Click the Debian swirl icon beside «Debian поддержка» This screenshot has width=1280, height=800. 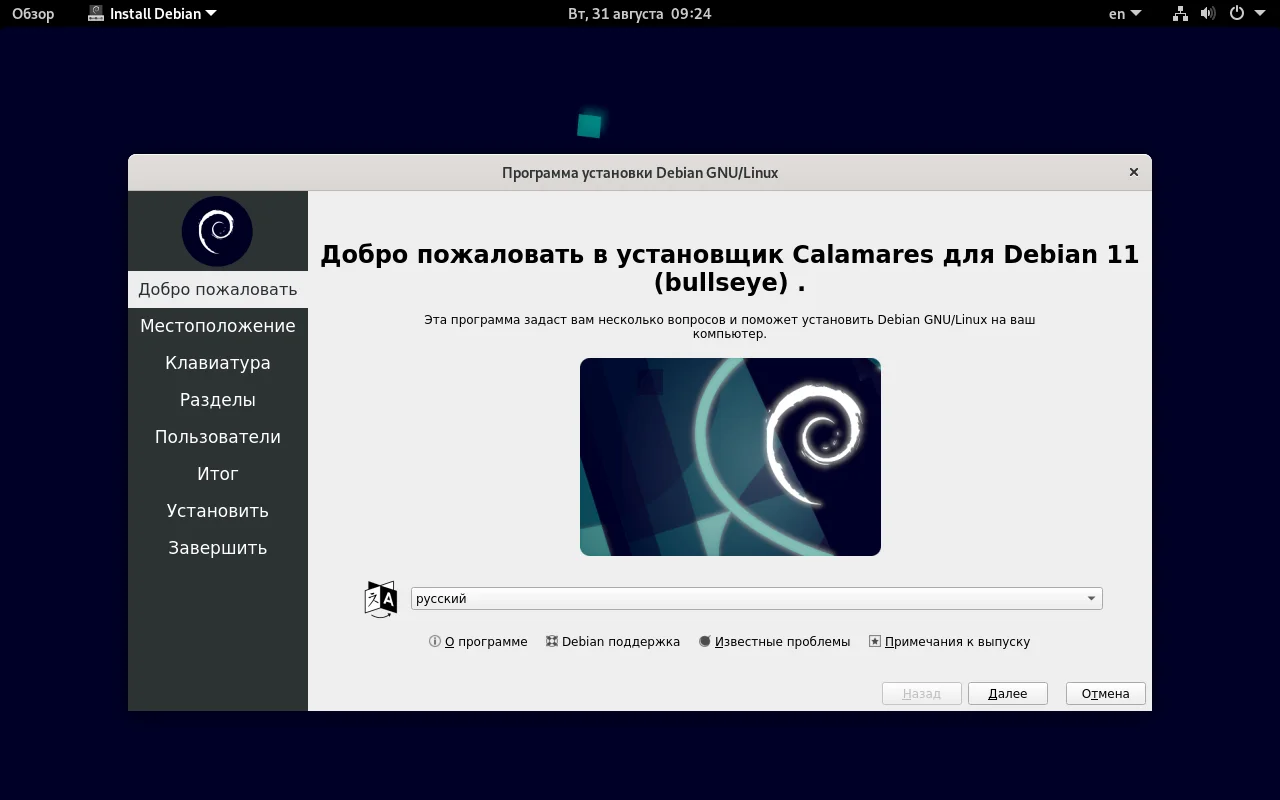pyautogui.click(x=551, y=641)
